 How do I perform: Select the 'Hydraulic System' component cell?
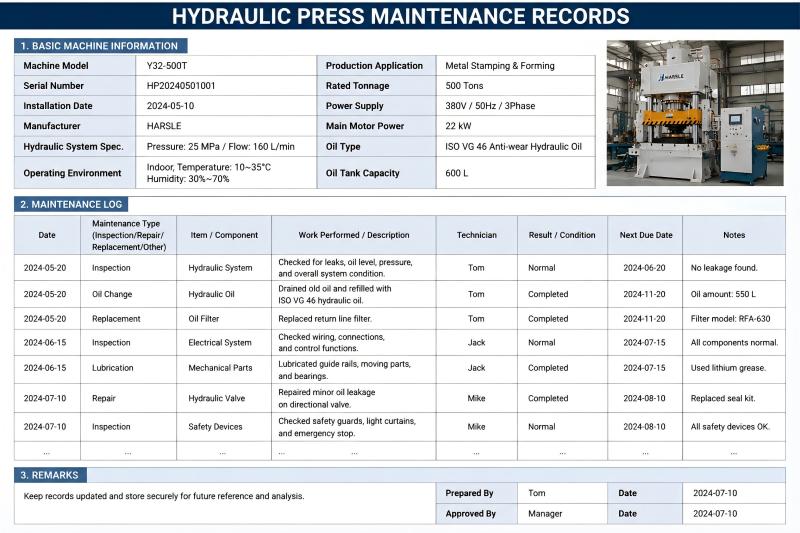(x=224, y=268)
